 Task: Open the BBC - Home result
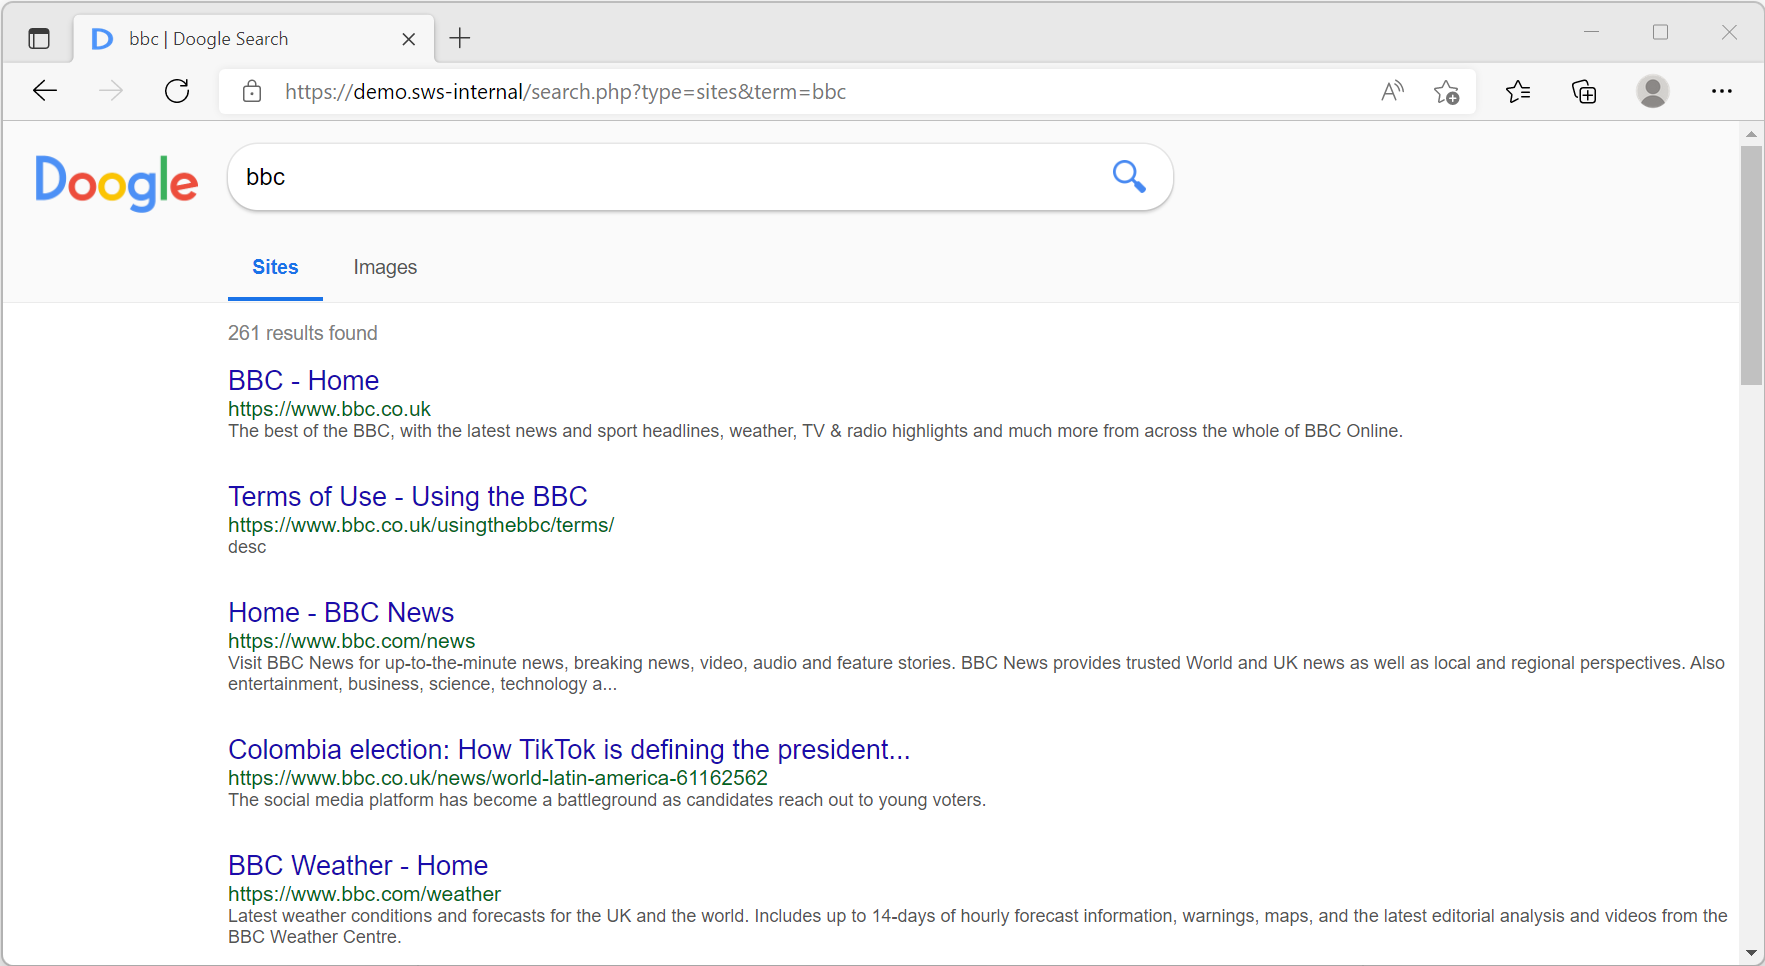coord(303,381)
